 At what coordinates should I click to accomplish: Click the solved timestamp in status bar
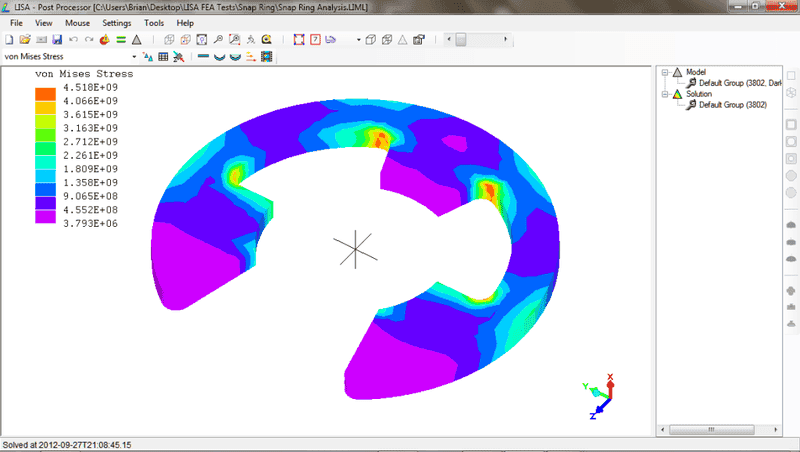pos(67,445)
